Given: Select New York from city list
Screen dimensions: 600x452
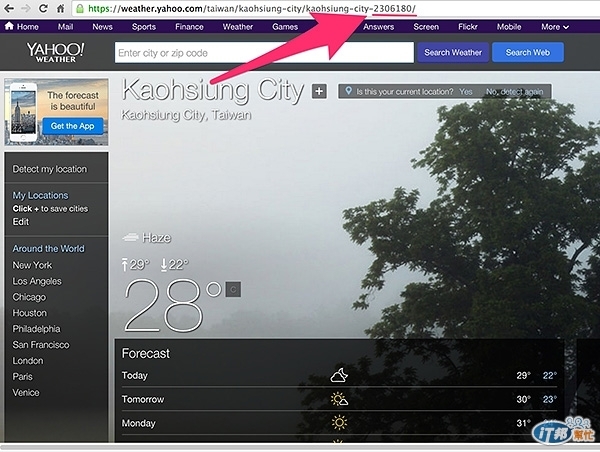Looking at the screenshot, I should coord(32,265).
